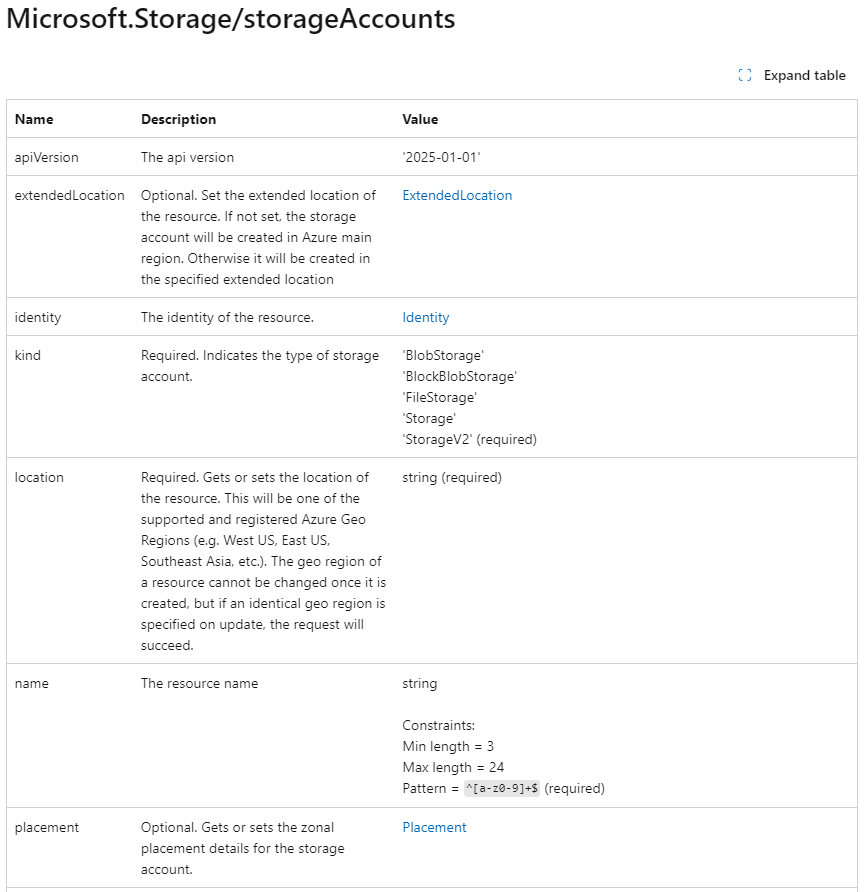Select the location row label
The width and height of the screenshot is (865, 892).
coord(39,477)
